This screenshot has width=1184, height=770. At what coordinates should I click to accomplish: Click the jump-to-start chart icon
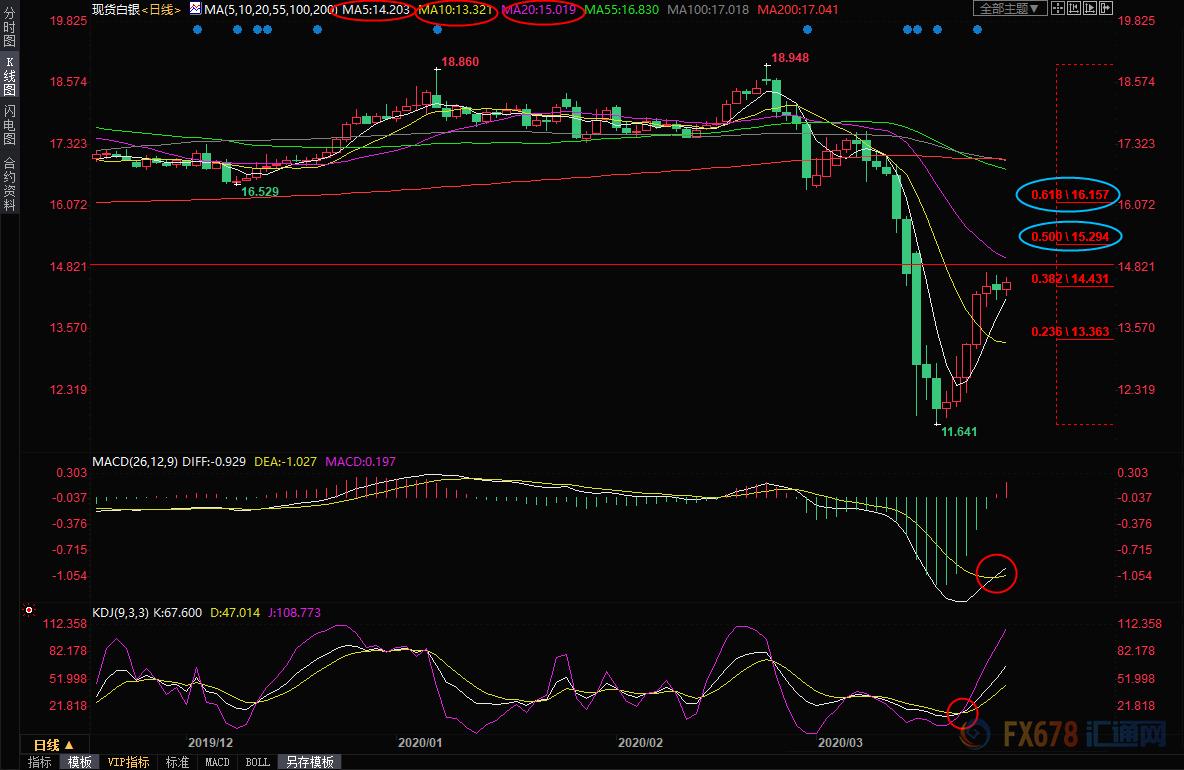coord(1074,8)
